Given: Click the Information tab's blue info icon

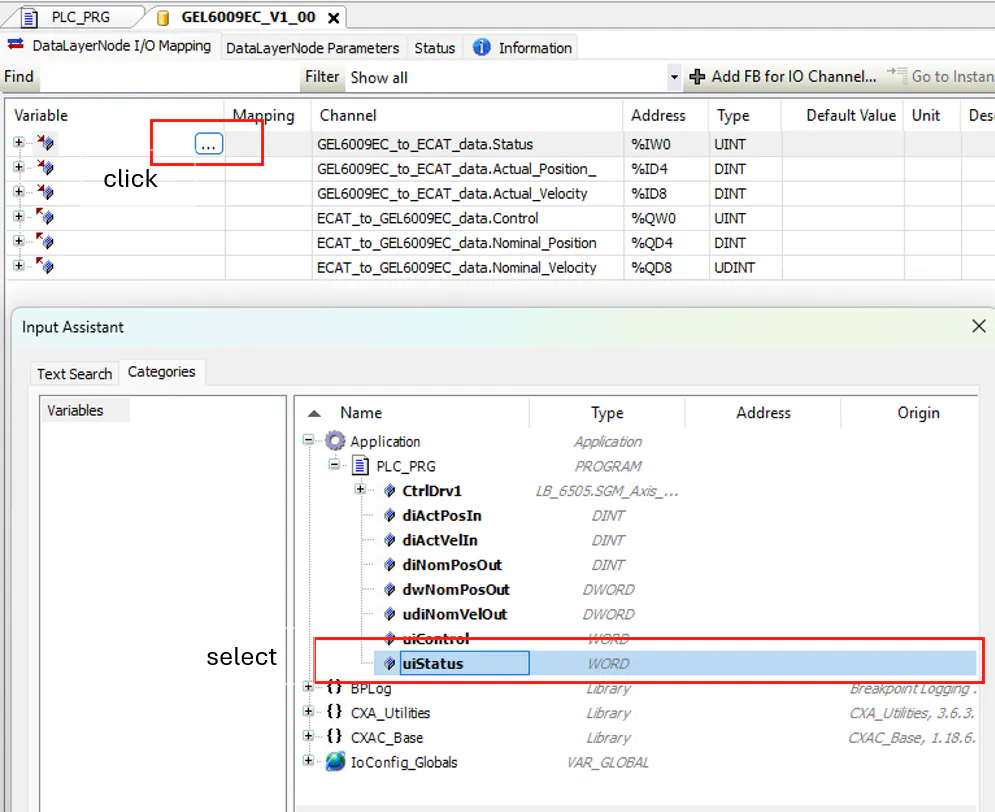Looking at the screenshot, I should (482, 47).
